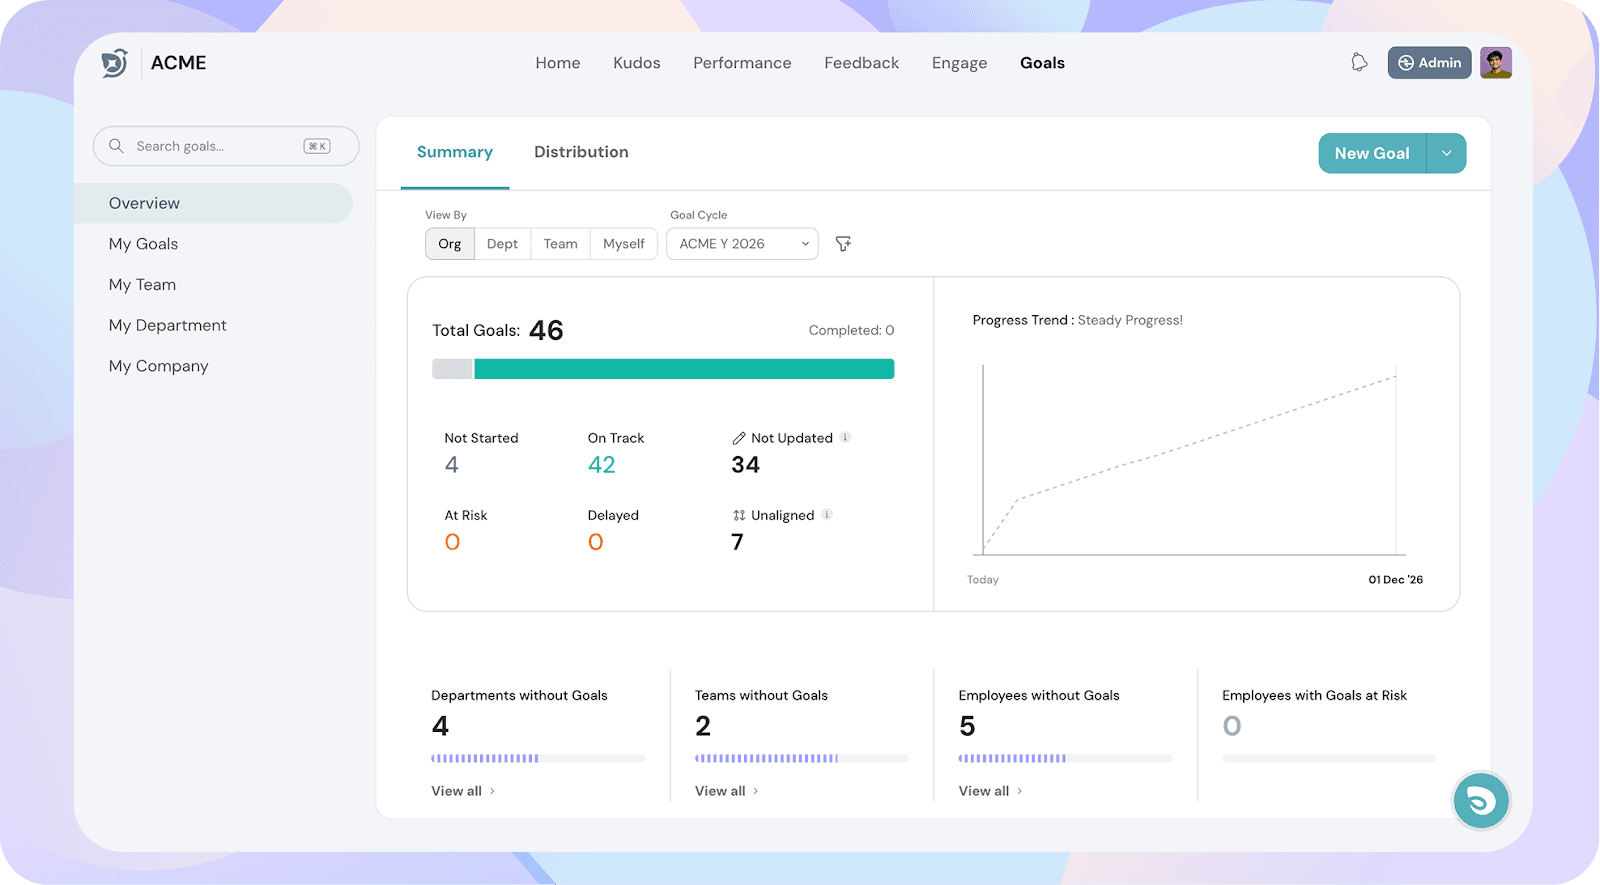This screenshot has width=1600, height=885.
Task: Select the Org view option
Action: (x=450, y=244)
